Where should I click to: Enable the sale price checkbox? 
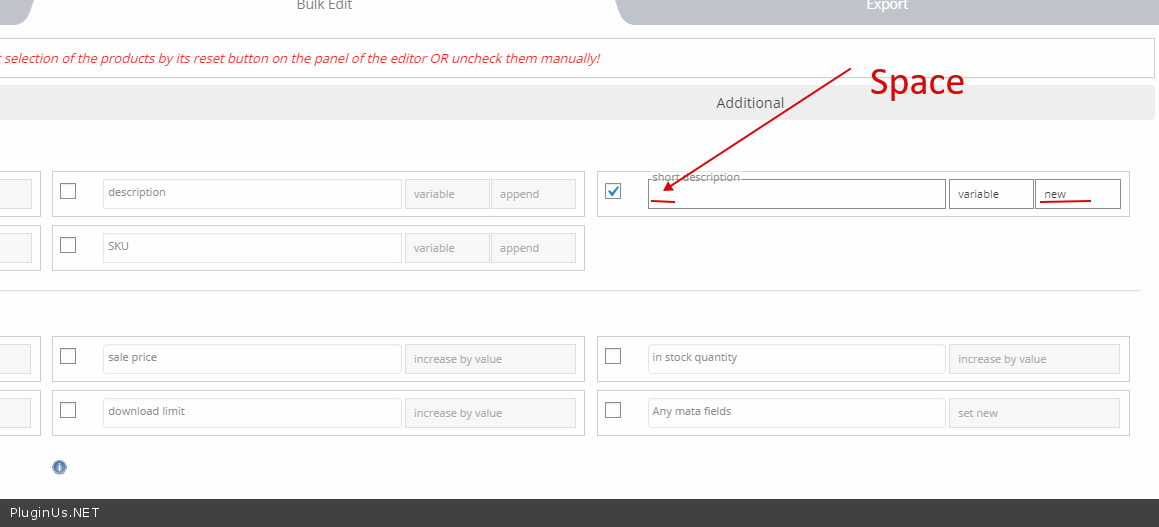click(68, 356)
